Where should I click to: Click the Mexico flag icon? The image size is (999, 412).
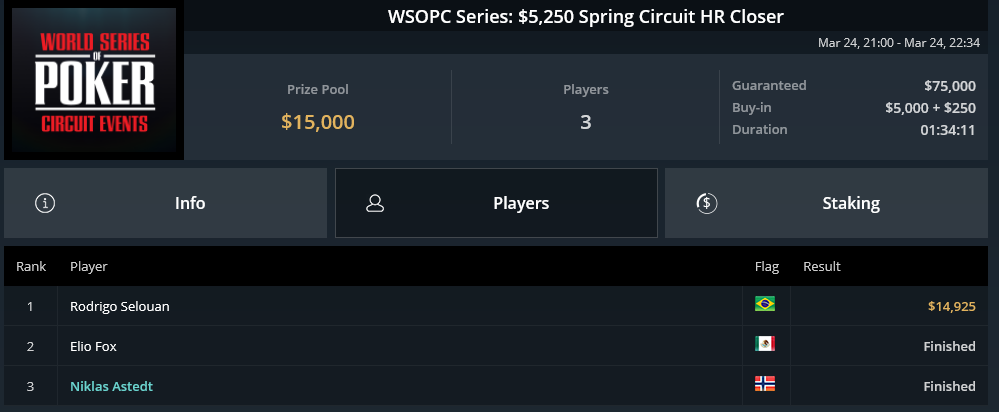point(765,344)
